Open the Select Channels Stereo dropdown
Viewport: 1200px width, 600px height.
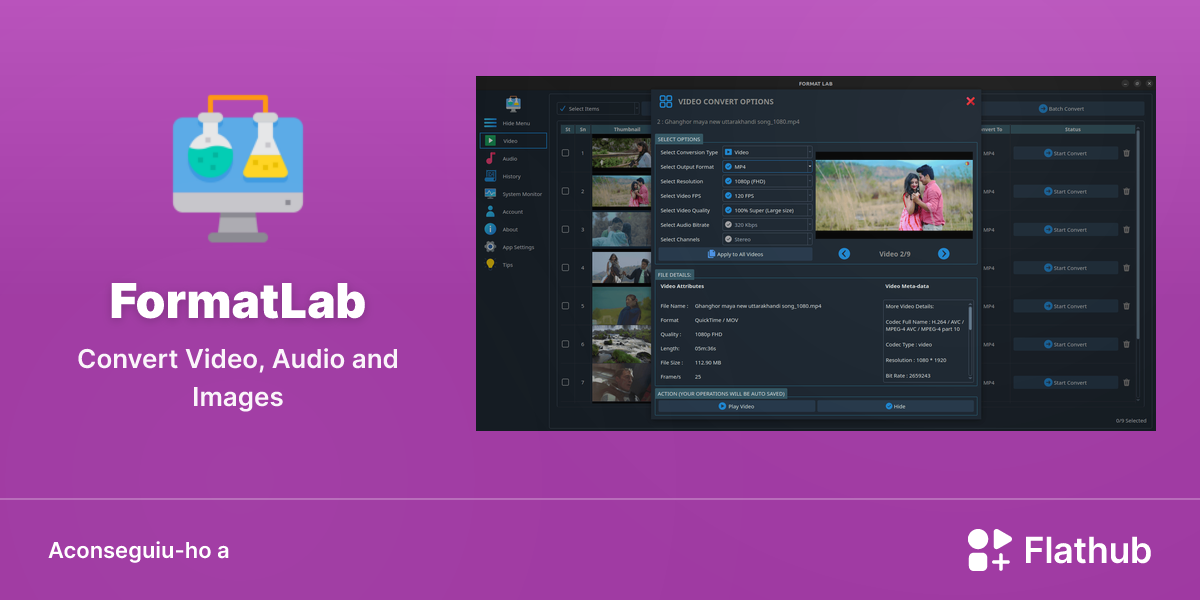pos(768,239)
